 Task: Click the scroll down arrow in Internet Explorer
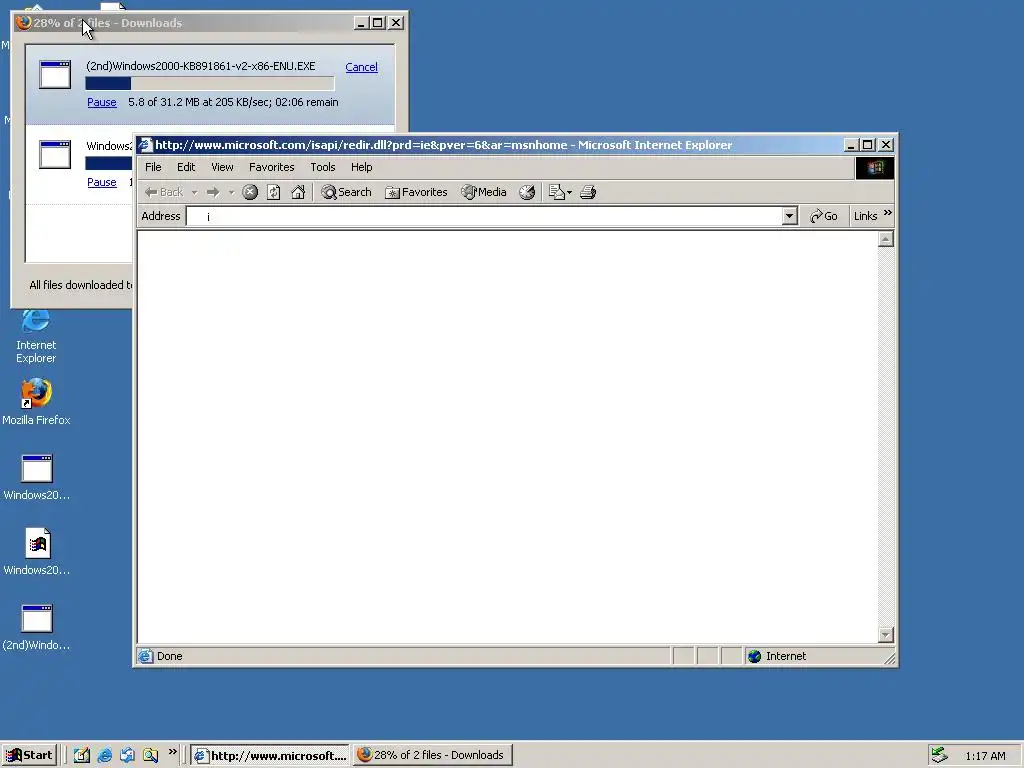click(886, 634)
